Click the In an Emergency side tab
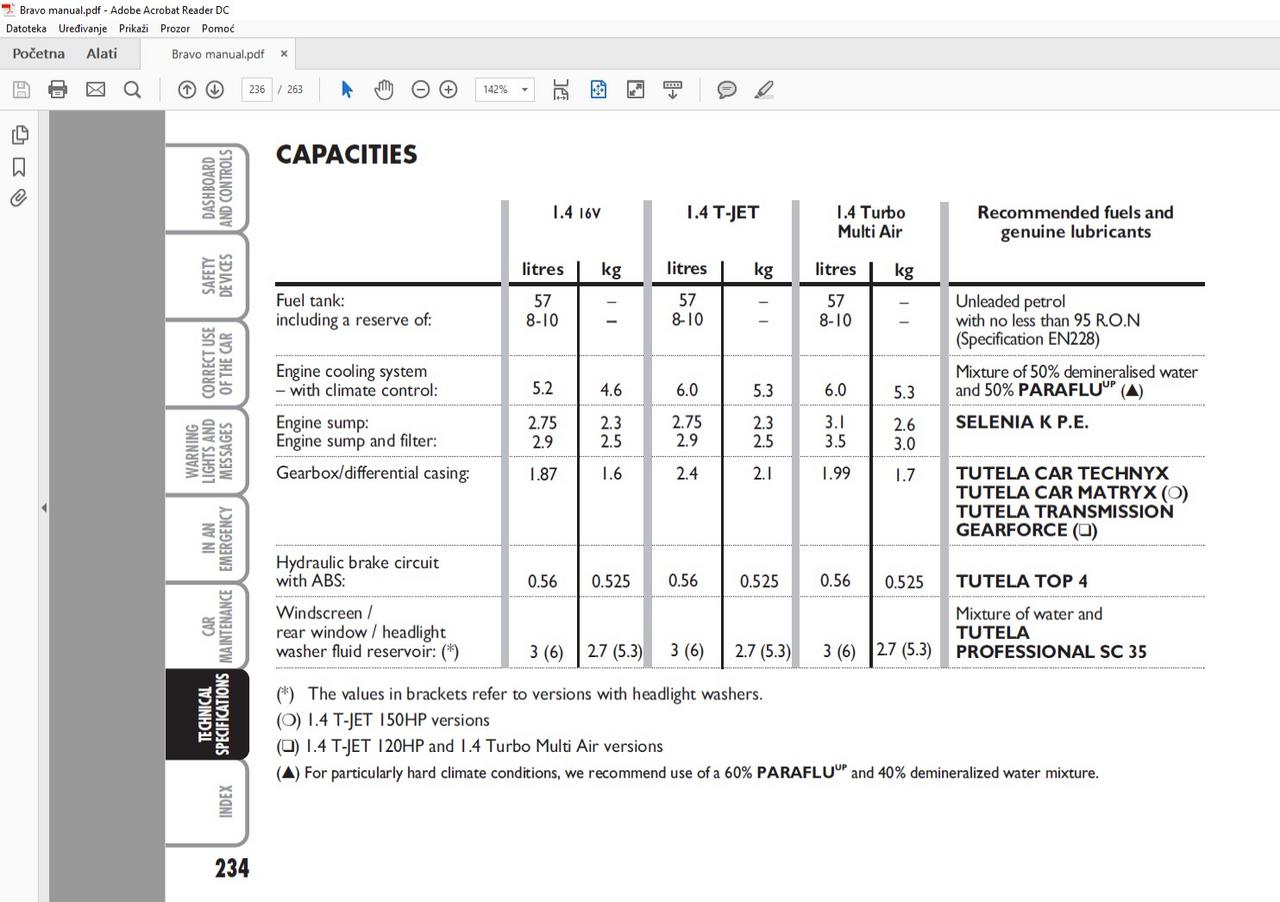The image size is (1280, 902). click(207, 538)
